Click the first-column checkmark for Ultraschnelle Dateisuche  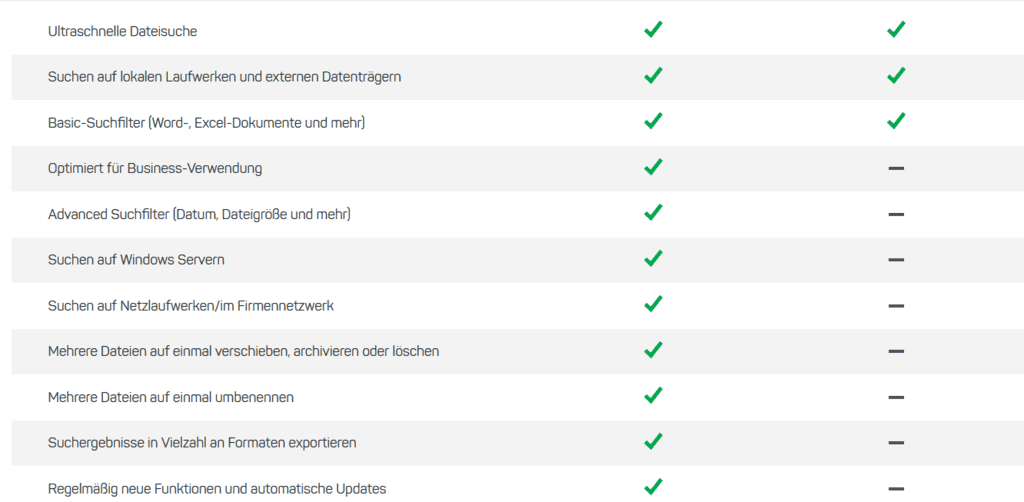tap(653, 30)
